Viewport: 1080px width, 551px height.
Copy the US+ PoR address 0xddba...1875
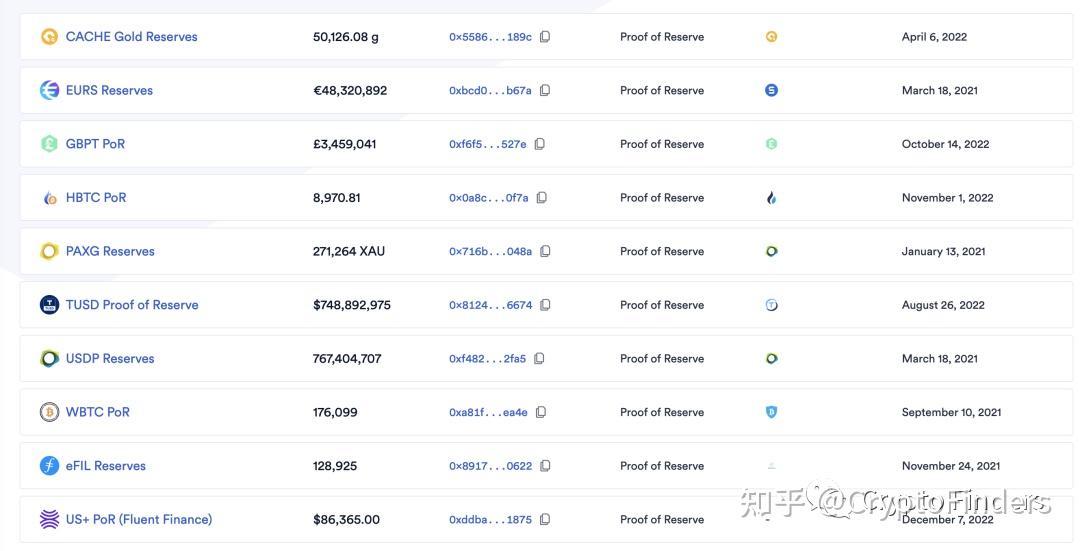pos(545,520)
